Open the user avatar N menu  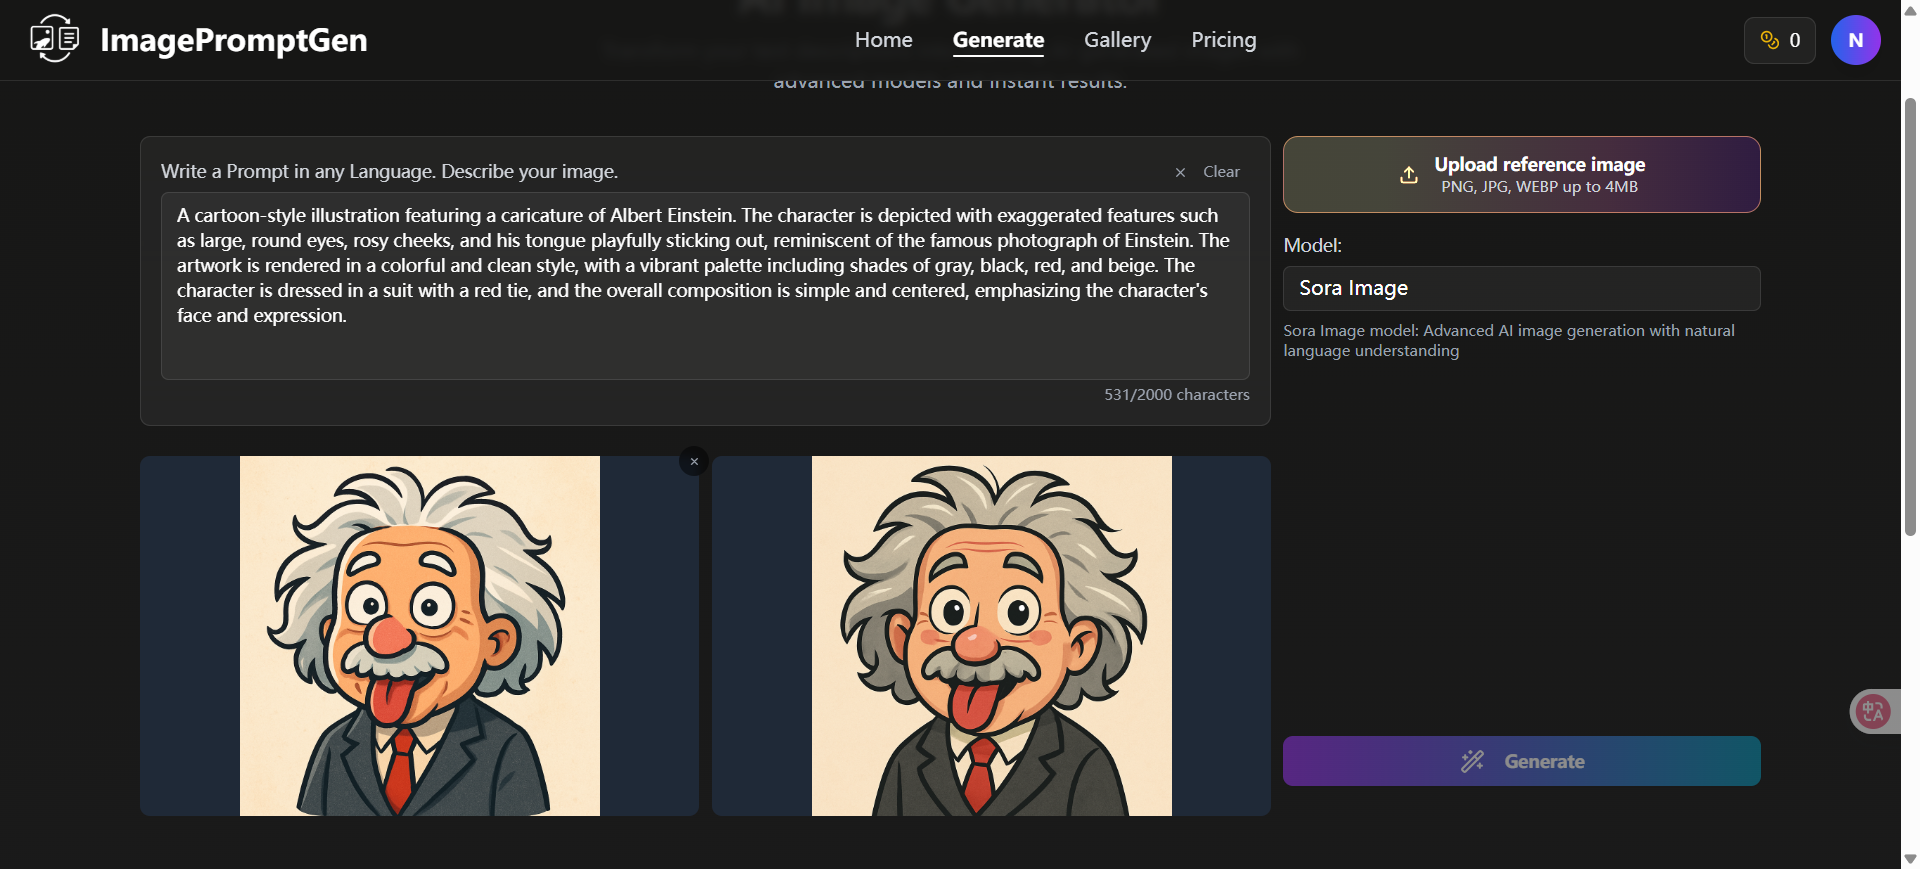1855,40
